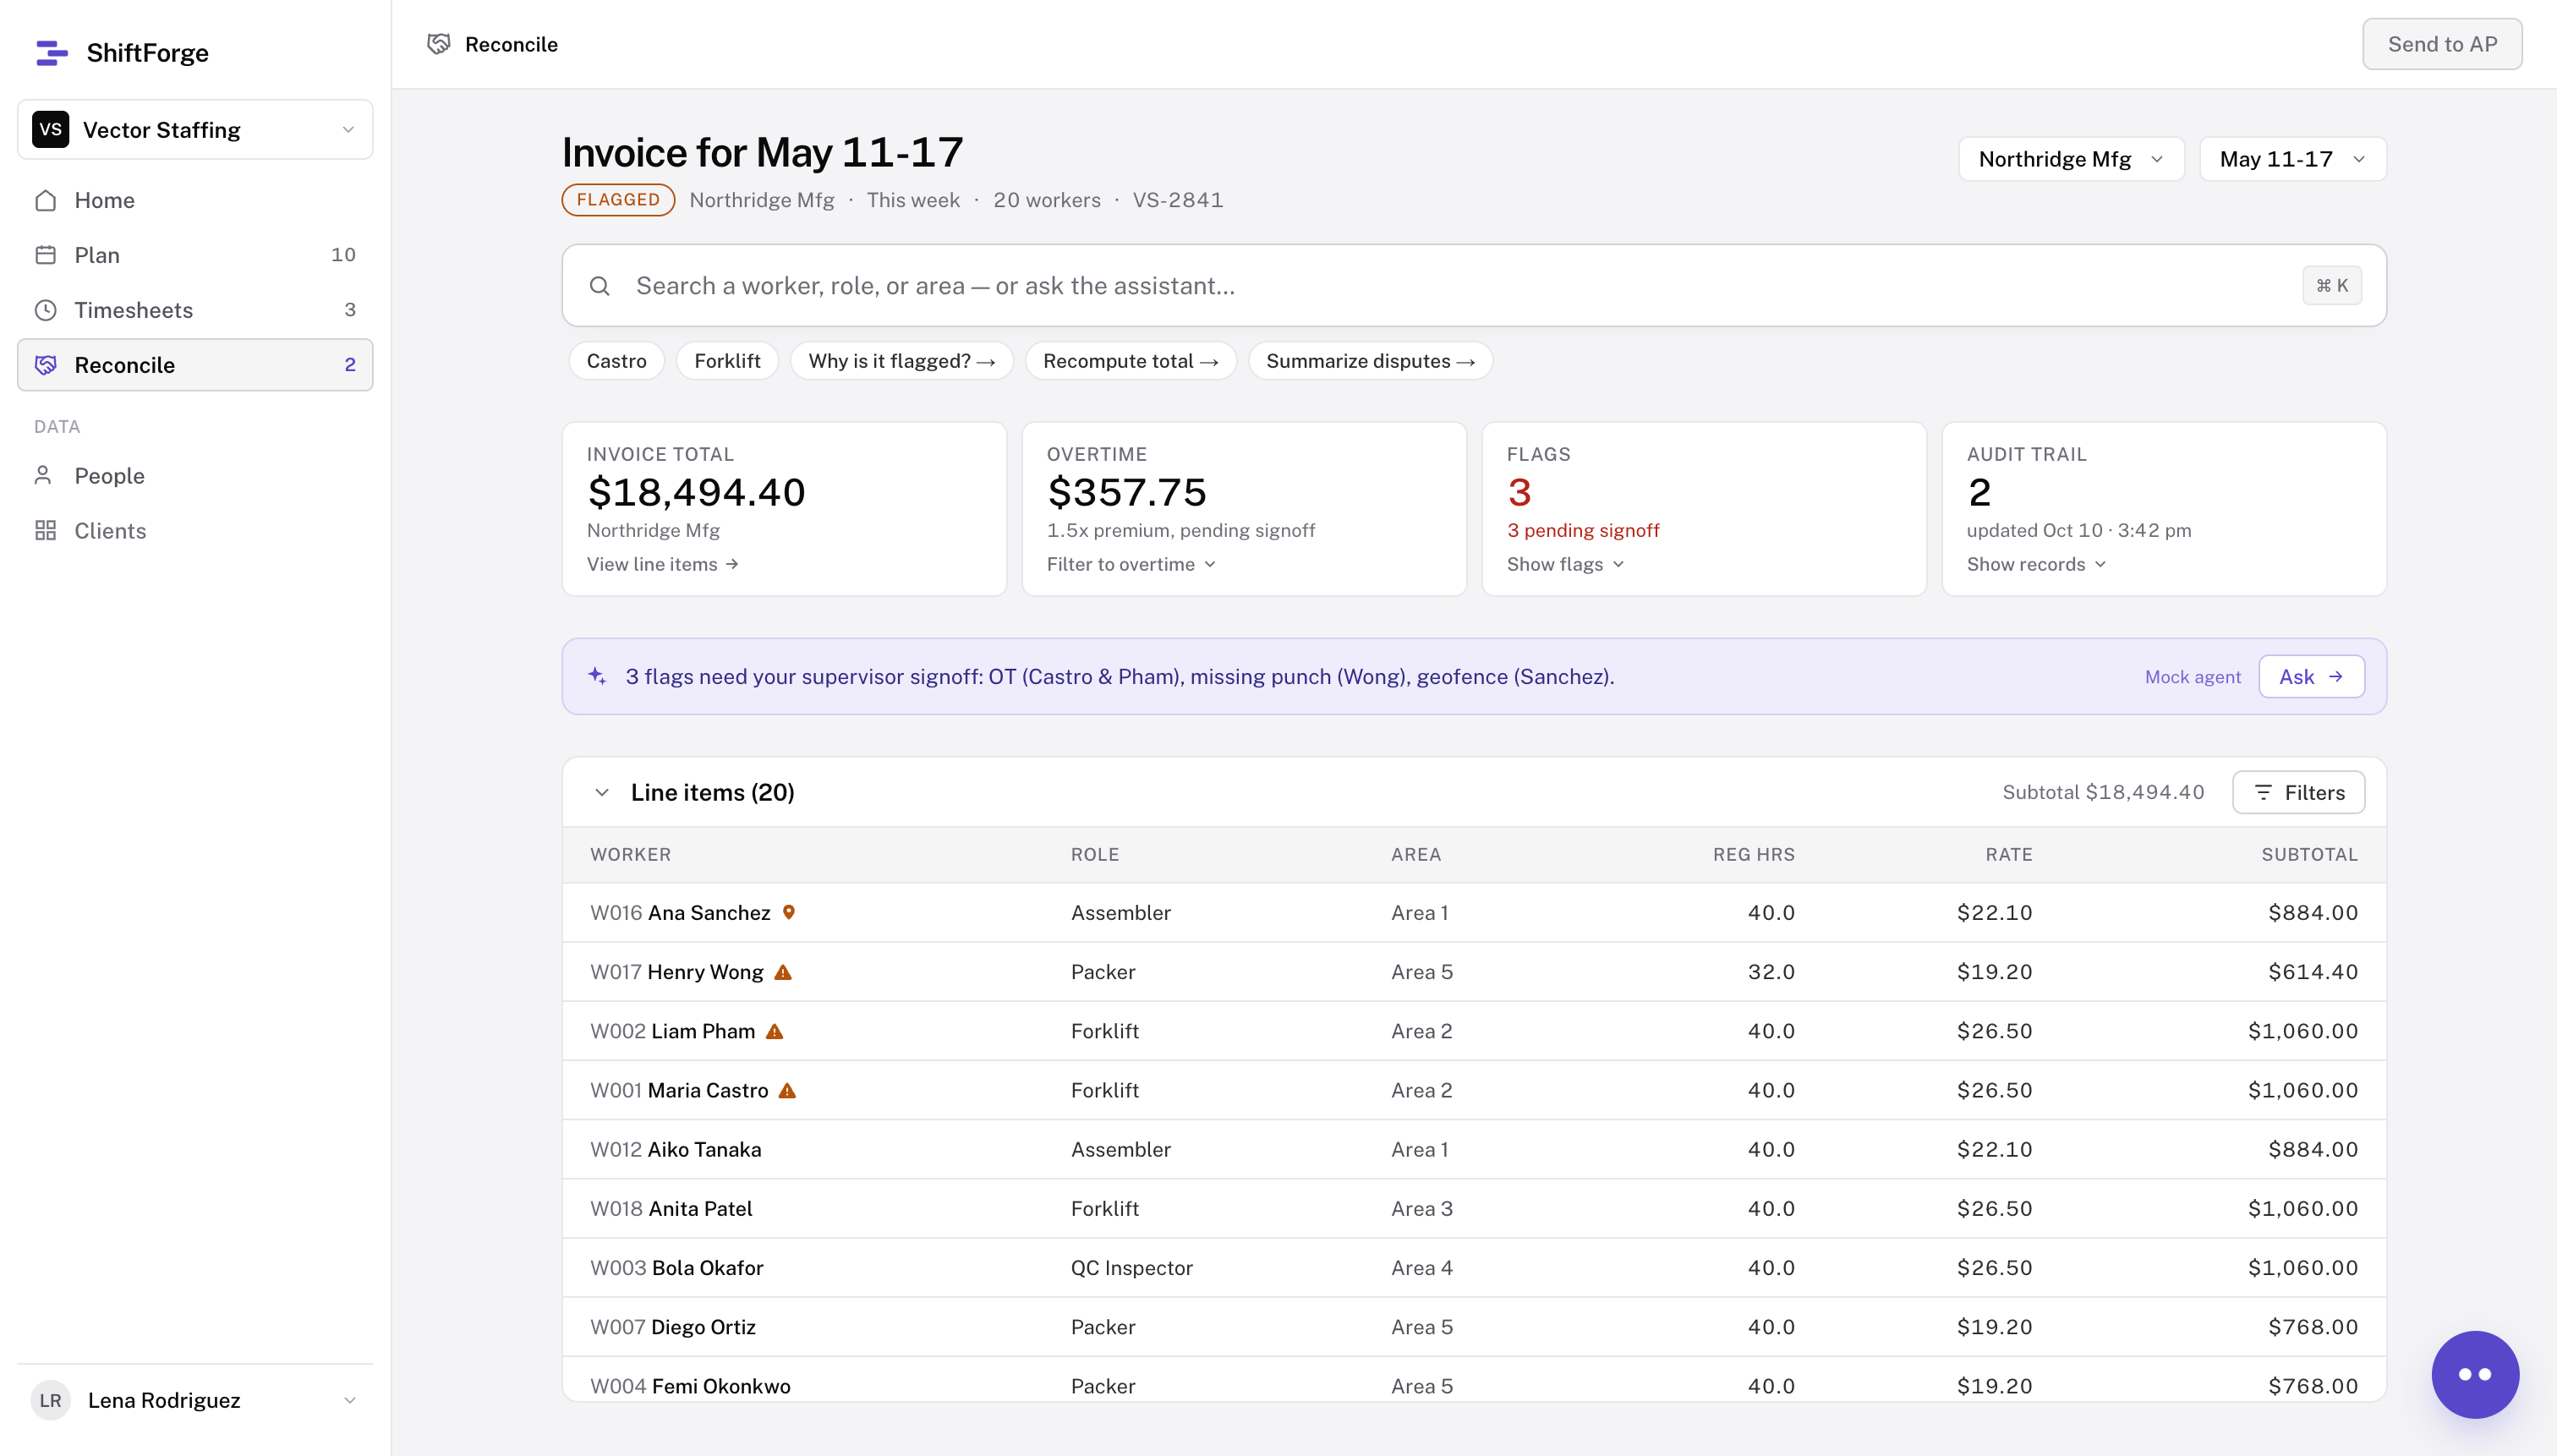The width and height of the screenshot is (2557, 1456).
Task: Expand Show flags list
Action: 1565,564
